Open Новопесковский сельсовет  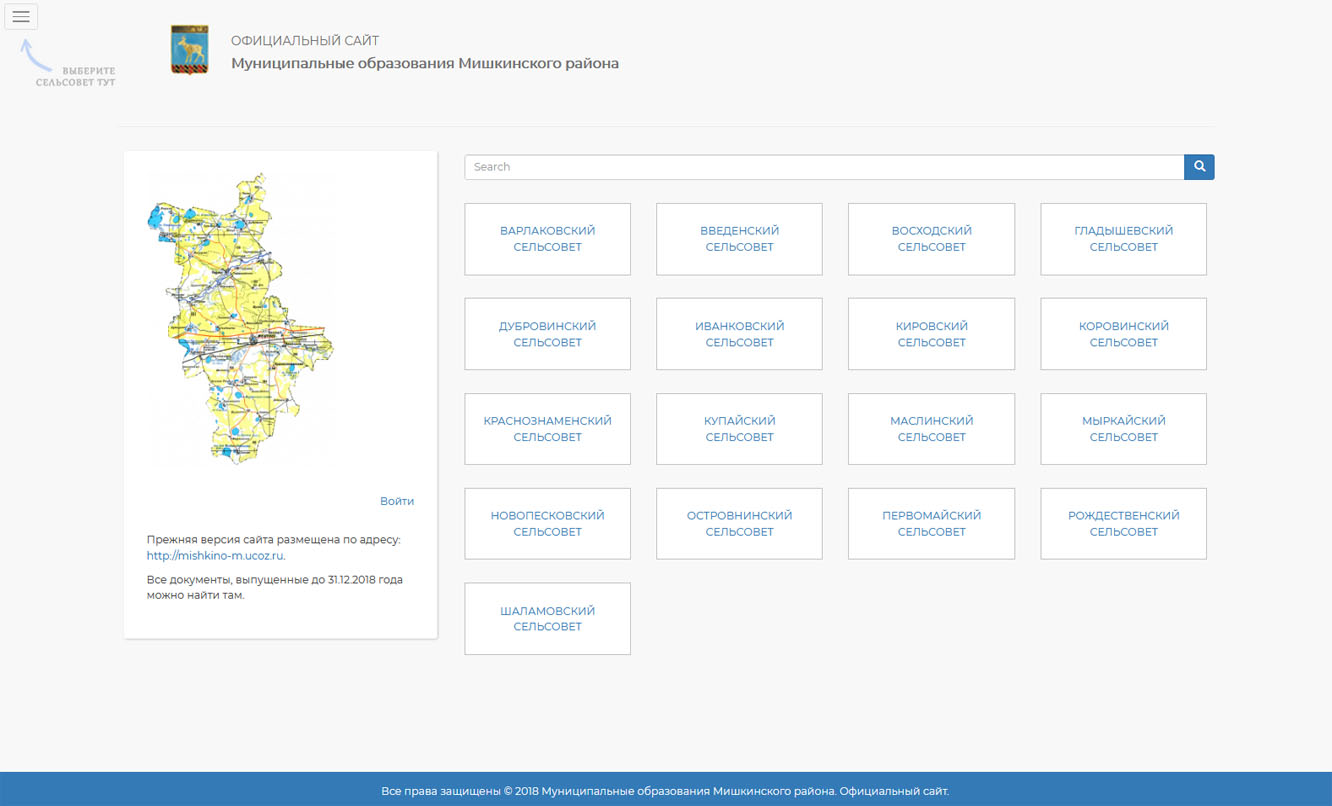(x=548, y=524)
